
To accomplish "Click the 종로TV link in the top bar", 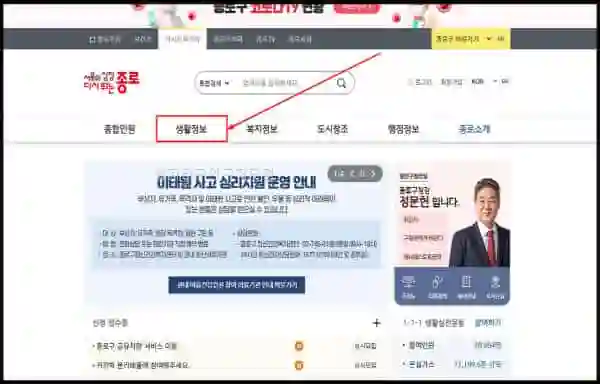I will click(266, 39).
